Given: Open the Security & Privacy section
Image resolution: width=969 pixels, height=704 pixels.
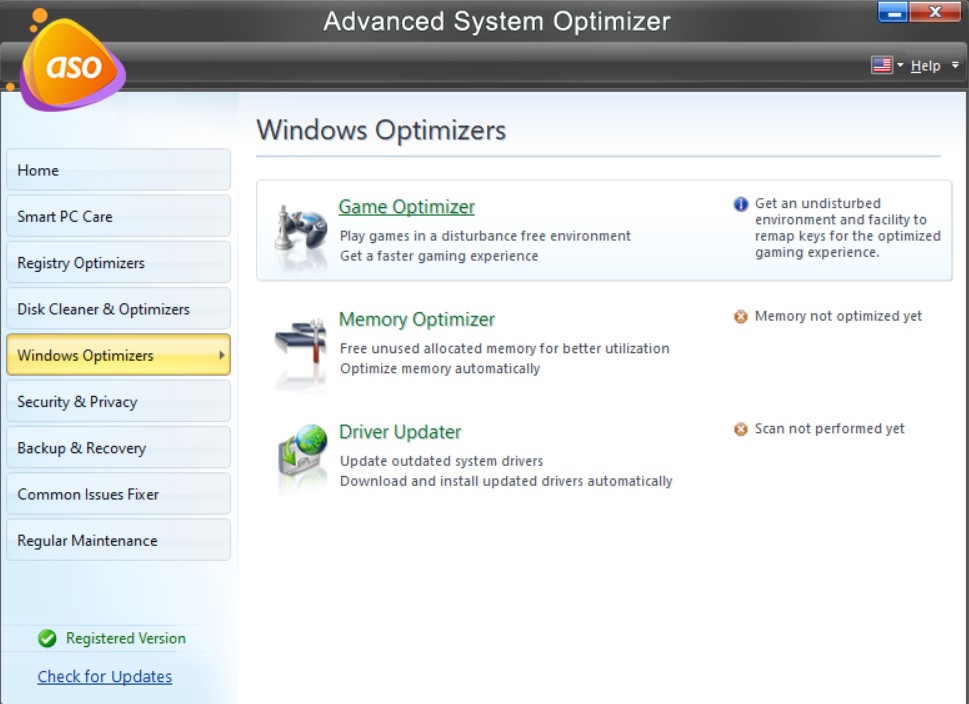Looking at the screenshot, I should tap(118, 400).
